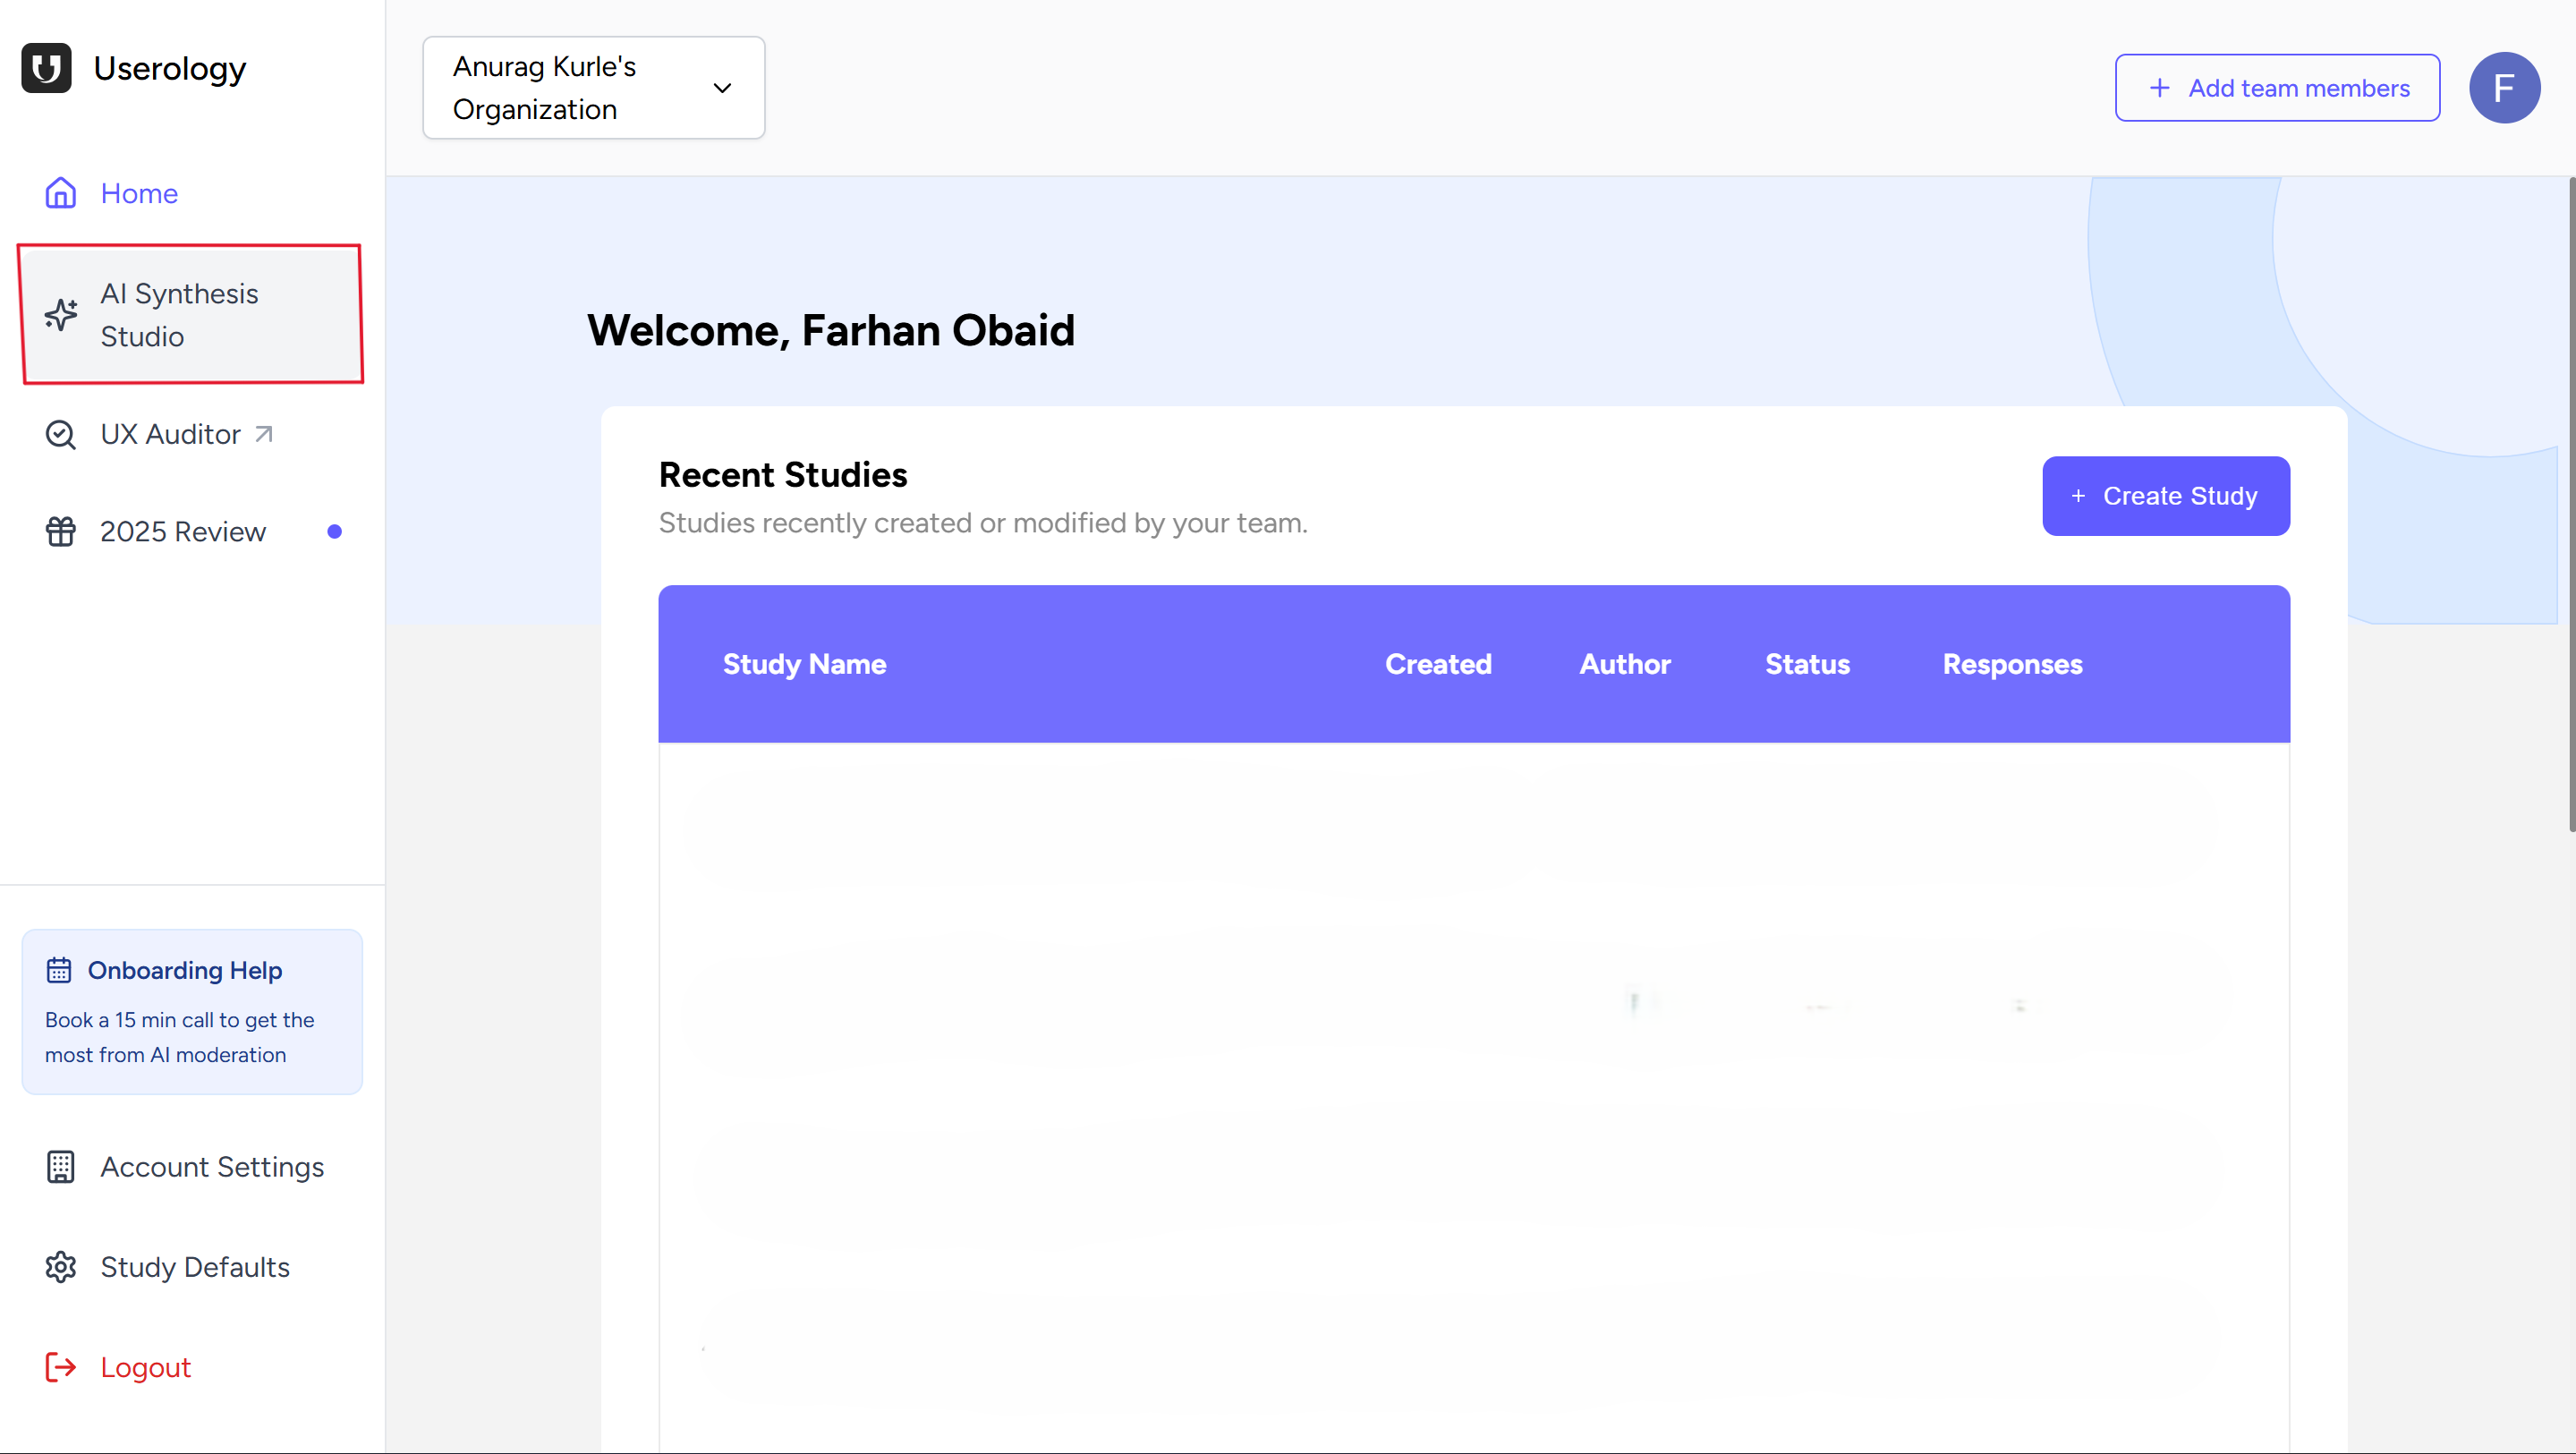
Task: Click the external link arrow on UX Auditor
Action: [x=263, y=434]
